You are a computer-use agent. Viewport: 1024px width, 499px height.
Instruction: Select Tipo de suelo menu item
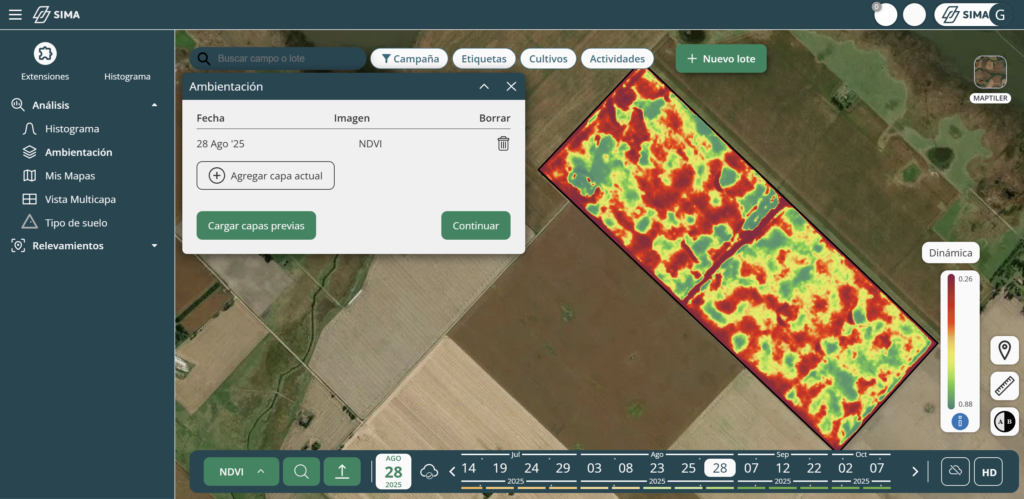pyautogui.click(x=75, y=223)
